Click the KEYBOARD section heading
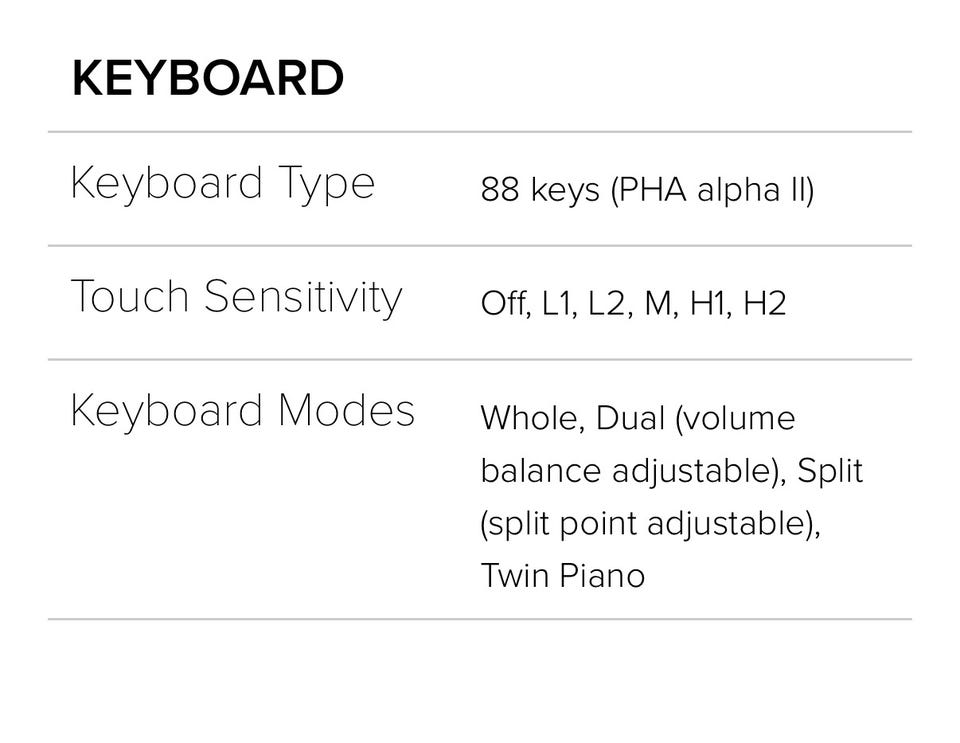 (208, 79)
